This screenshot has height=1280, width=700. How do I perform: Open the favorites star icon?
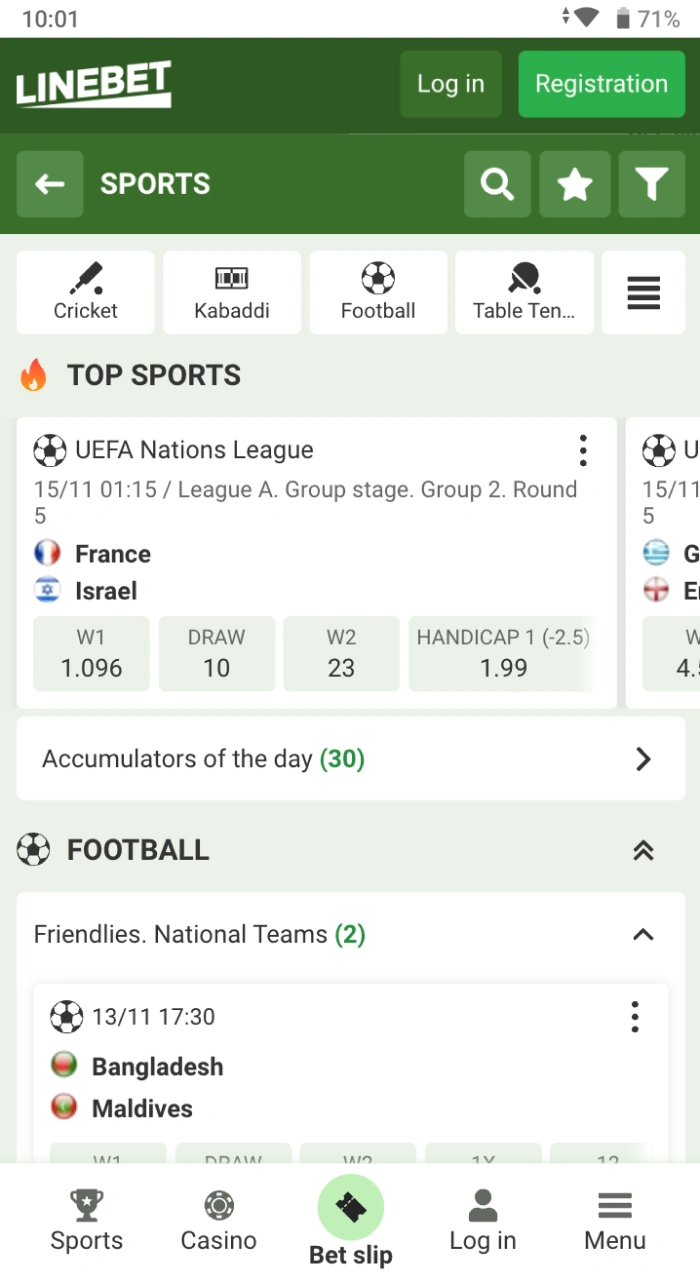574,184
